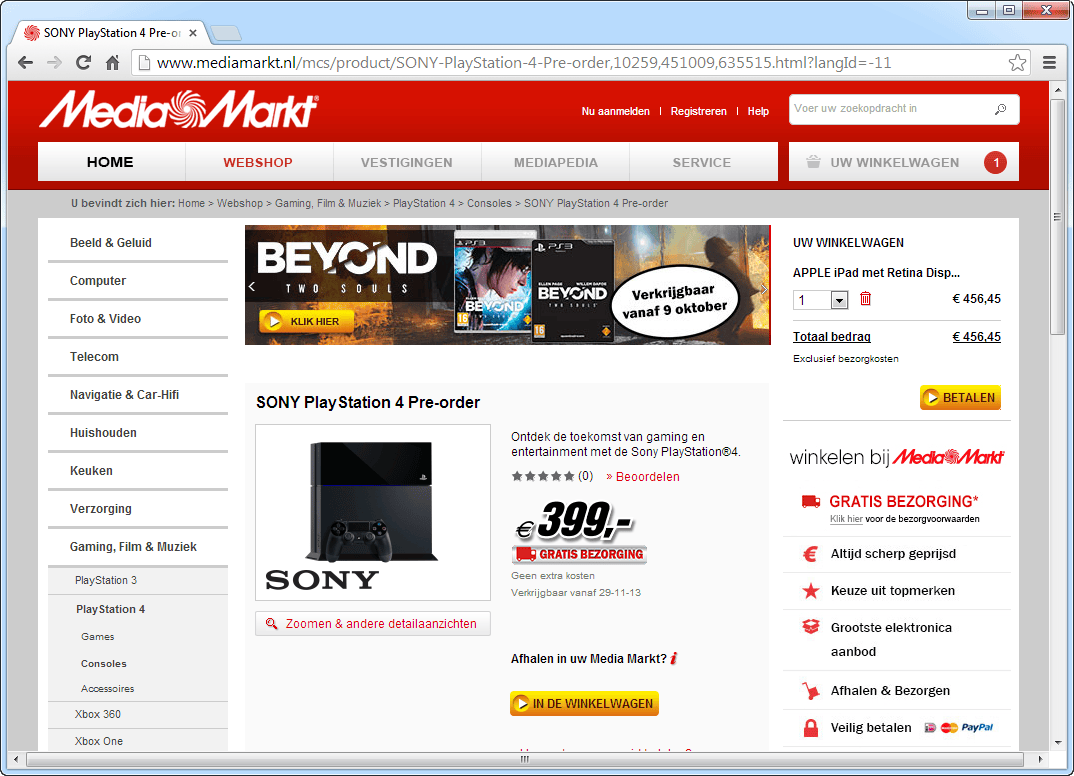
Task: Click the 'Totaal bedrag' link
Action: [832, 336]
